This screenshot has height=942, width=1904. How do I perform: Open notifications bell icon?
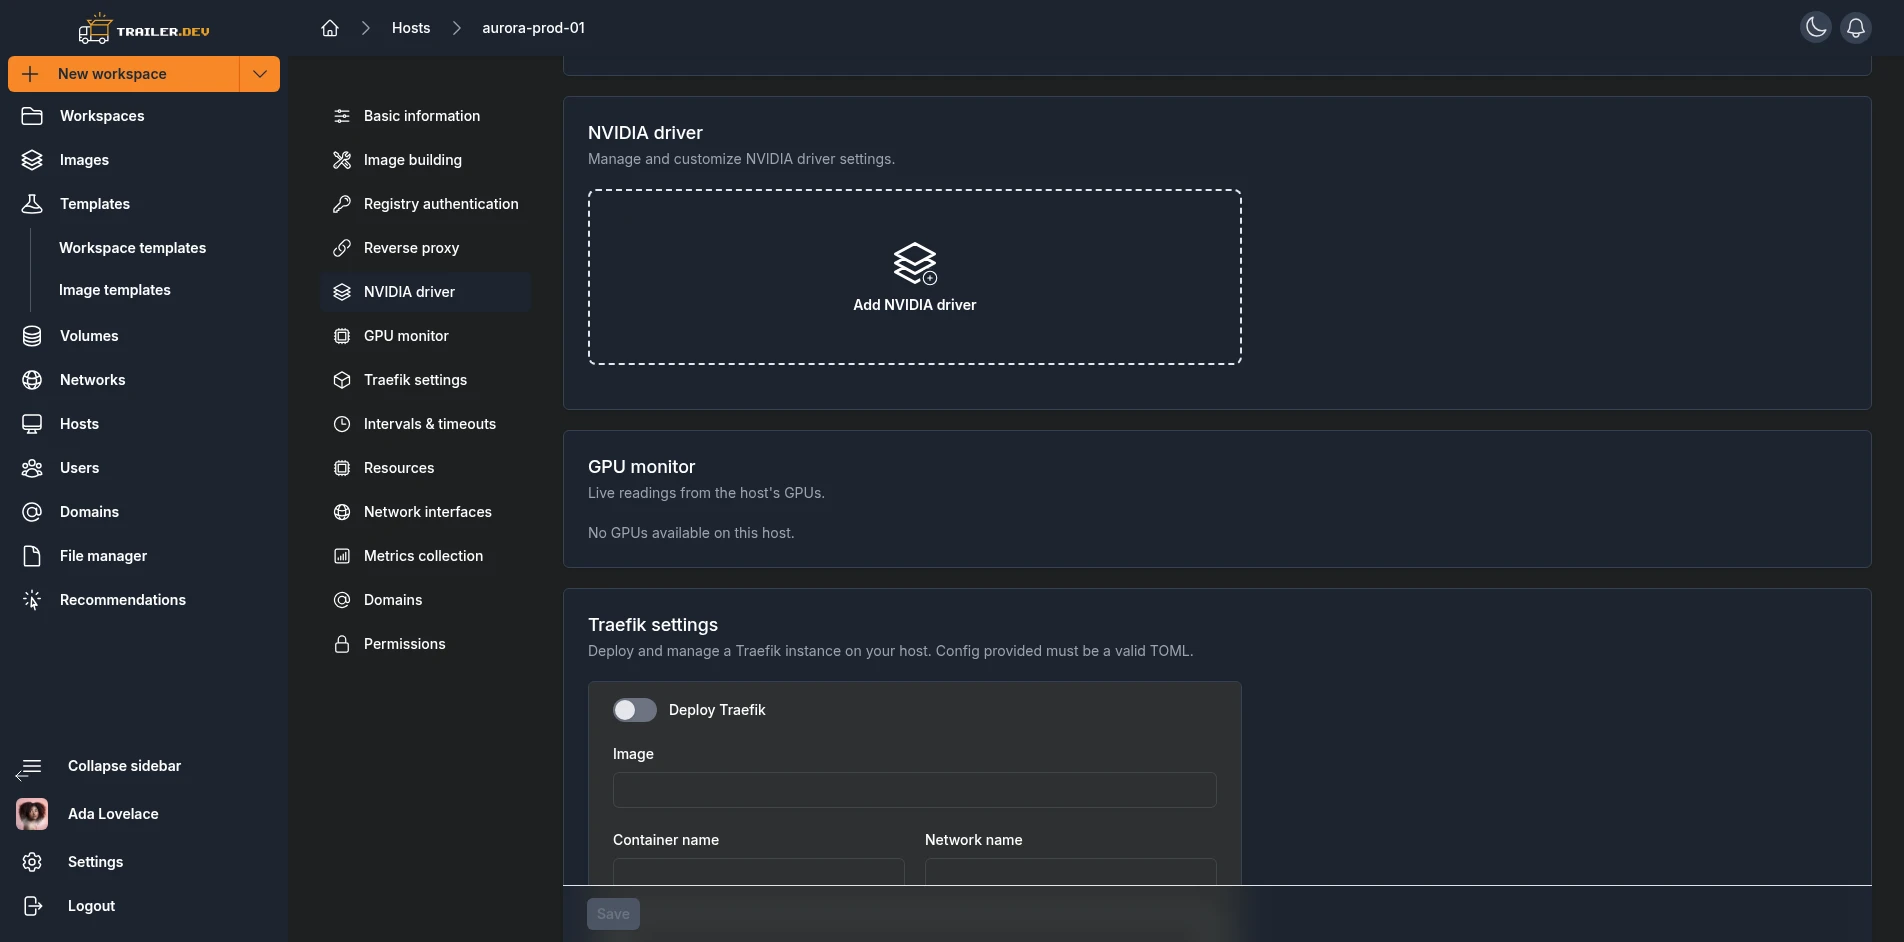(1856, 28)
